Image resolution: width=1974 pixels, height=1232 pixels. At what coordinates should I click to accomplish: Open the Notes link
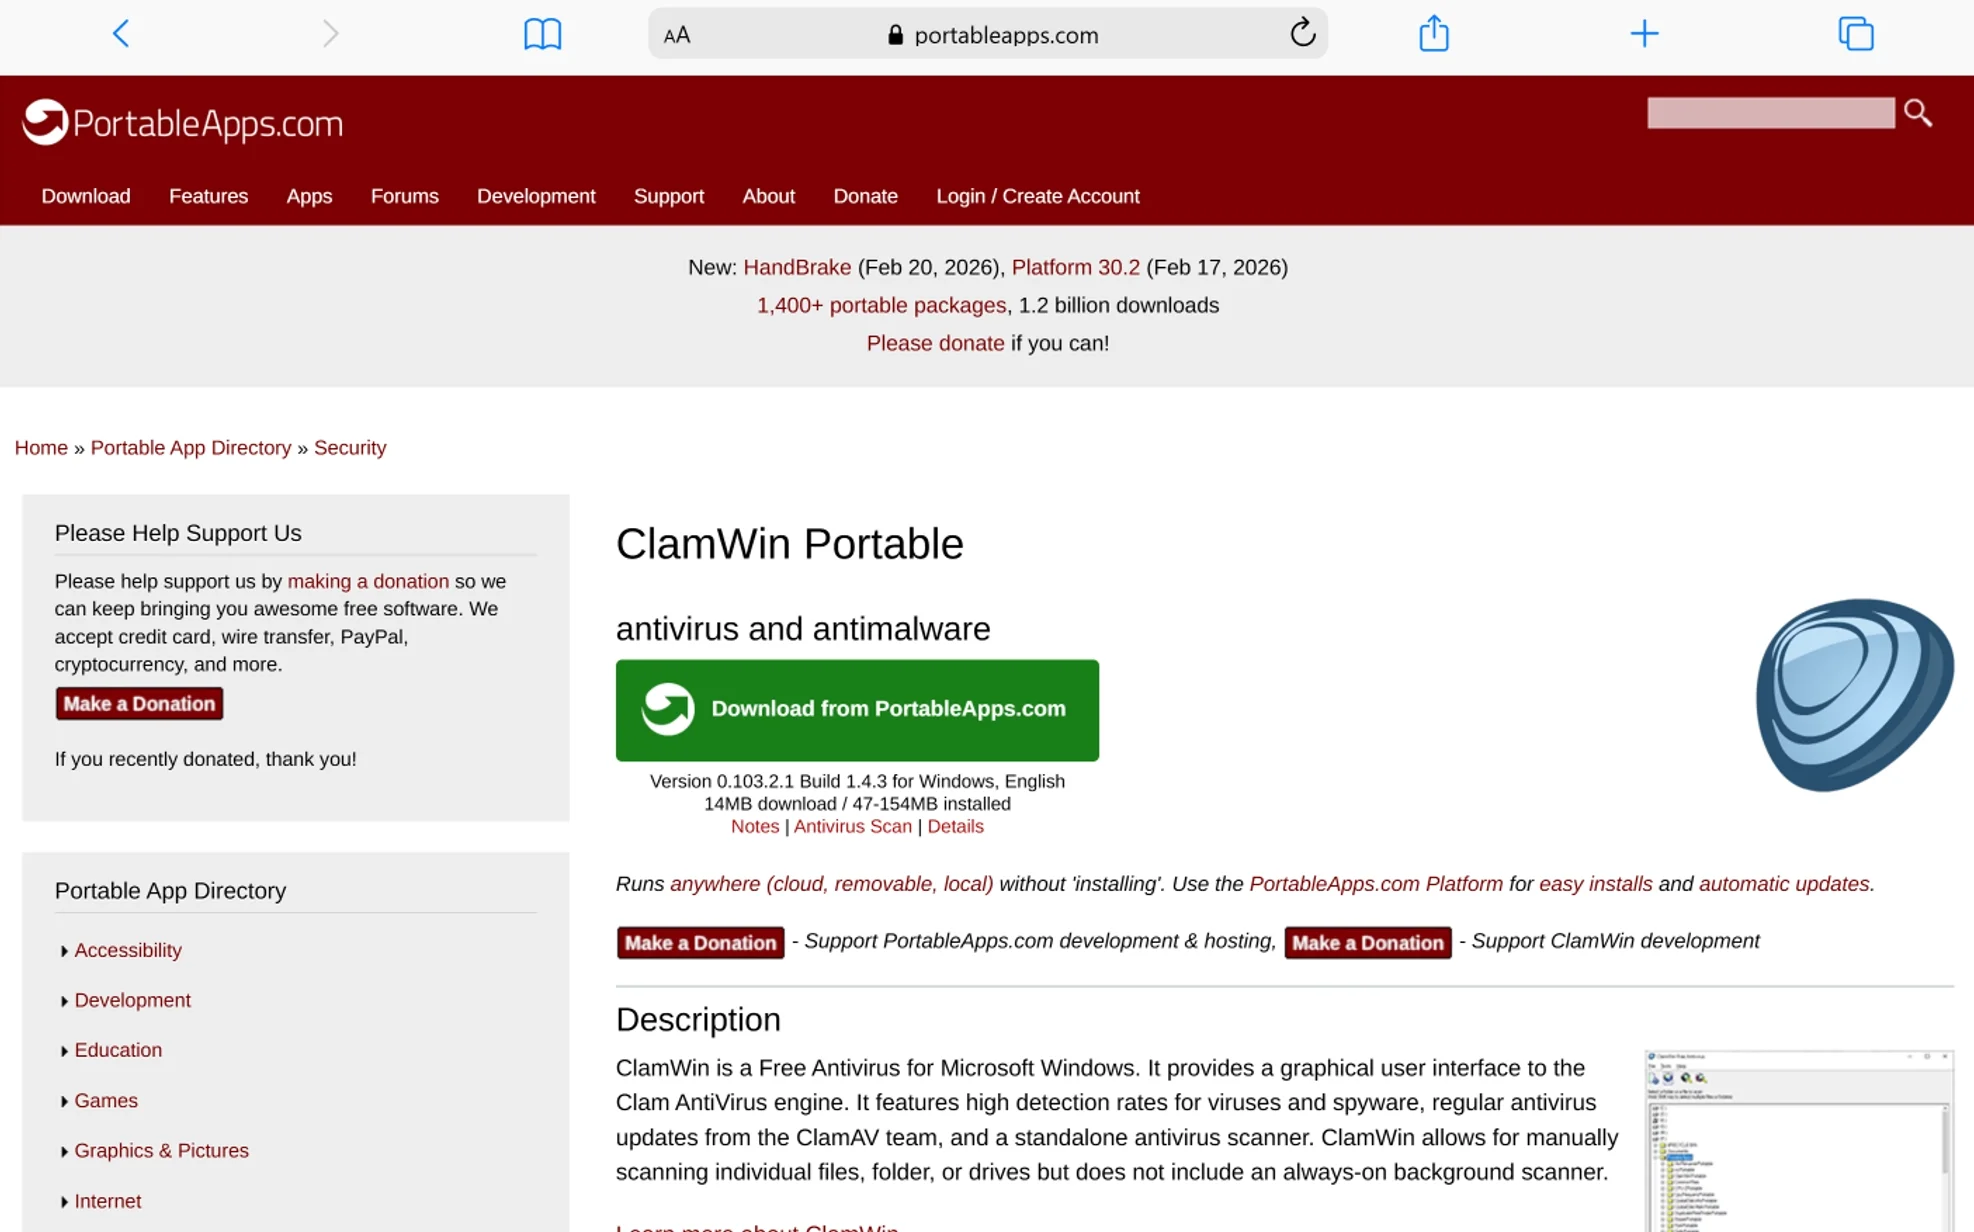click(x=755, y=826)
